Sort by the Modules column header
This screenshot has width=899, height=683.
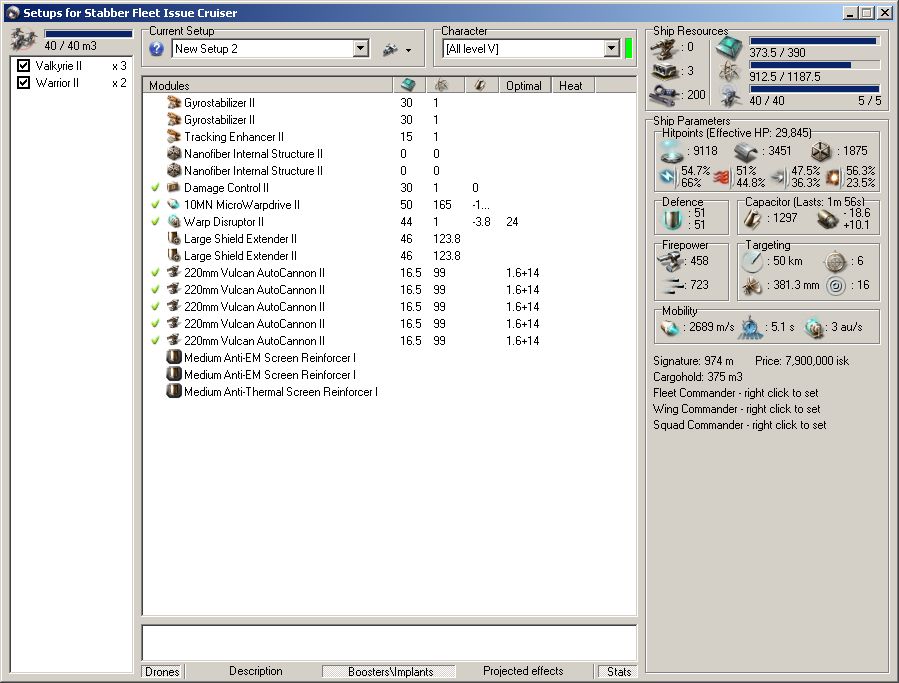coord(268,85)
